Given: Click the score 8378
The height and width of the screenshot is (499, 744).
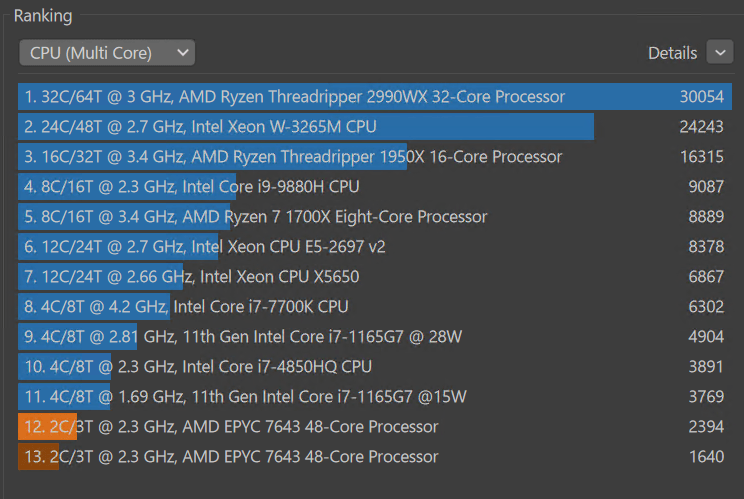Looking at the screenshot, I should point(706,247).
